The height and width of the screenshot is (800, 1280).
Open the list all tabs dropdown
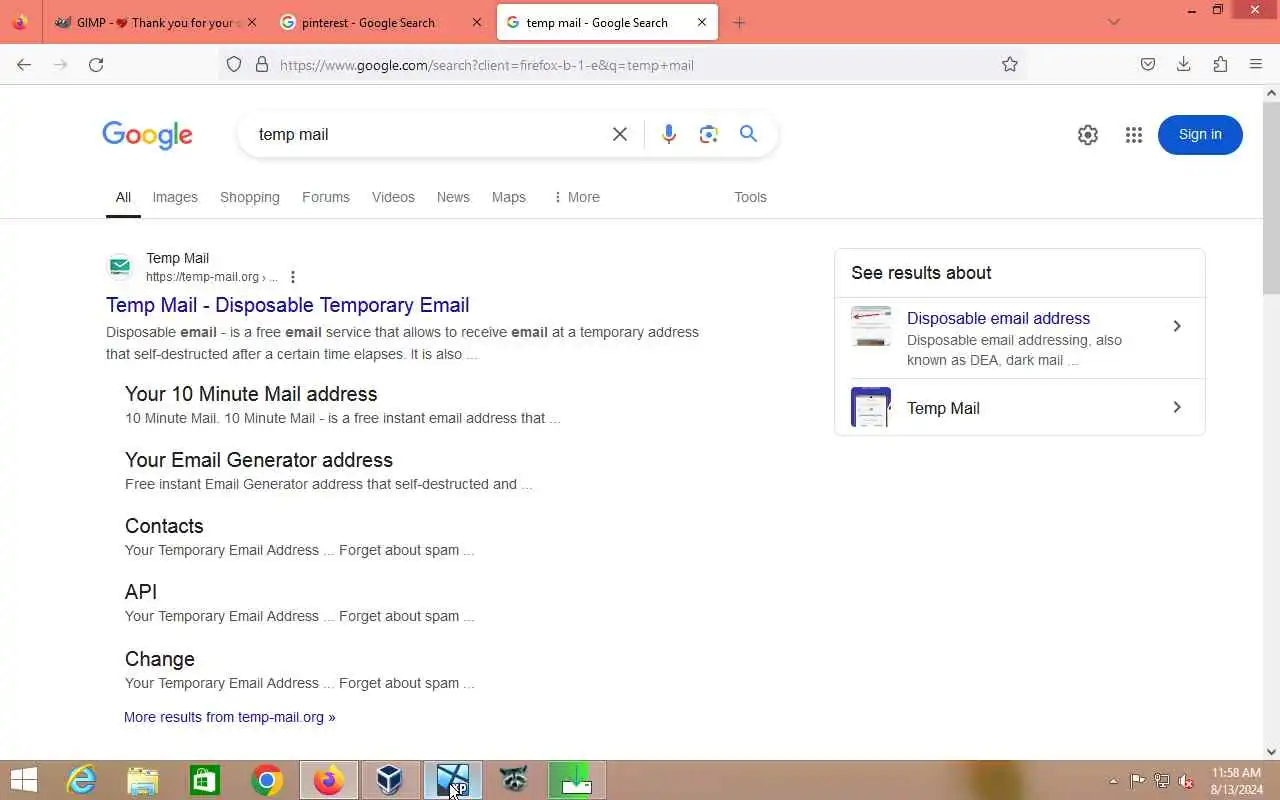[1114, 22]
